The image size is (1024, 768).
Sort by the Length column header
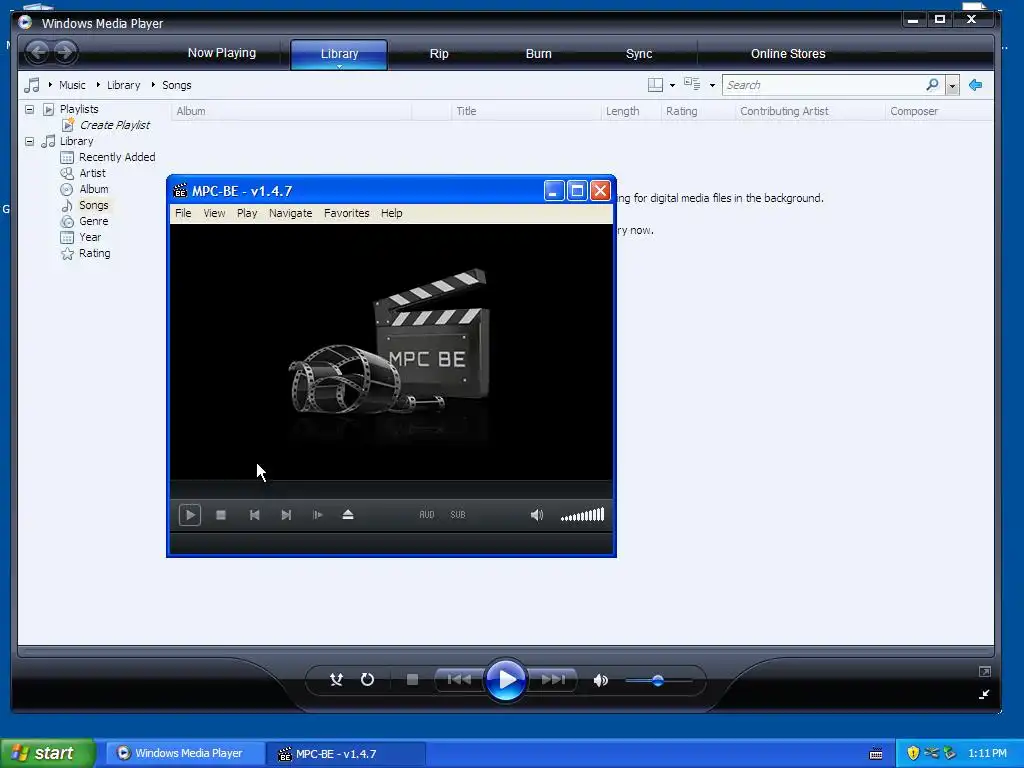click(631, 111)
